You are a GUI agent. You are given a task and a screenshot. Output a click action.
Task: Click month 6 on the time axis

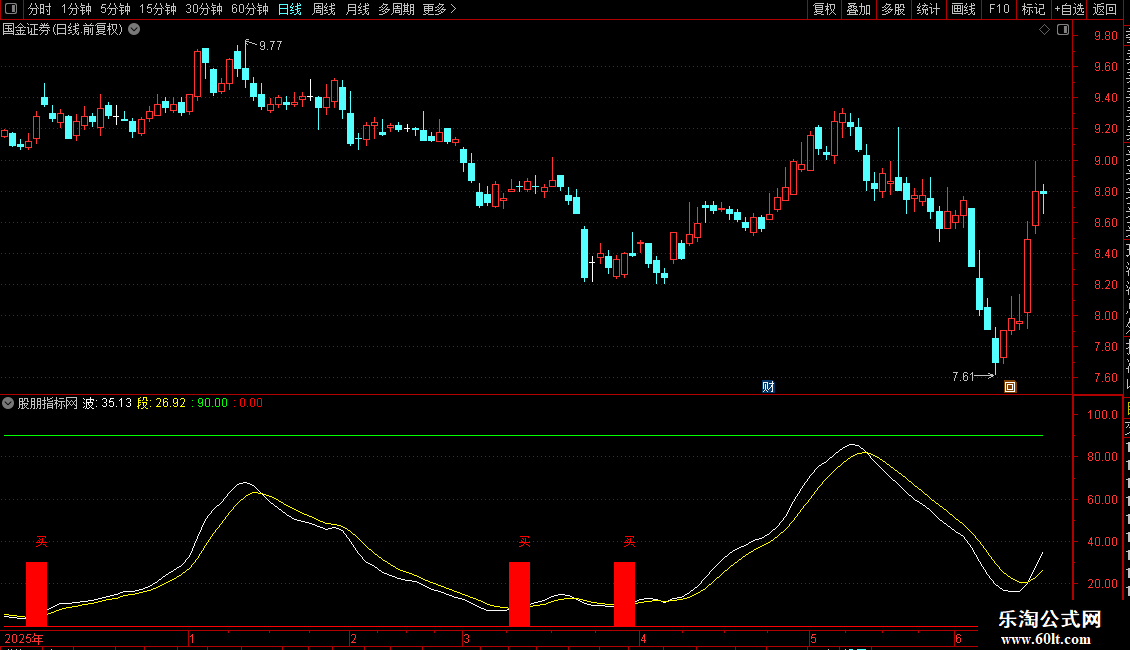pos(958,638)
